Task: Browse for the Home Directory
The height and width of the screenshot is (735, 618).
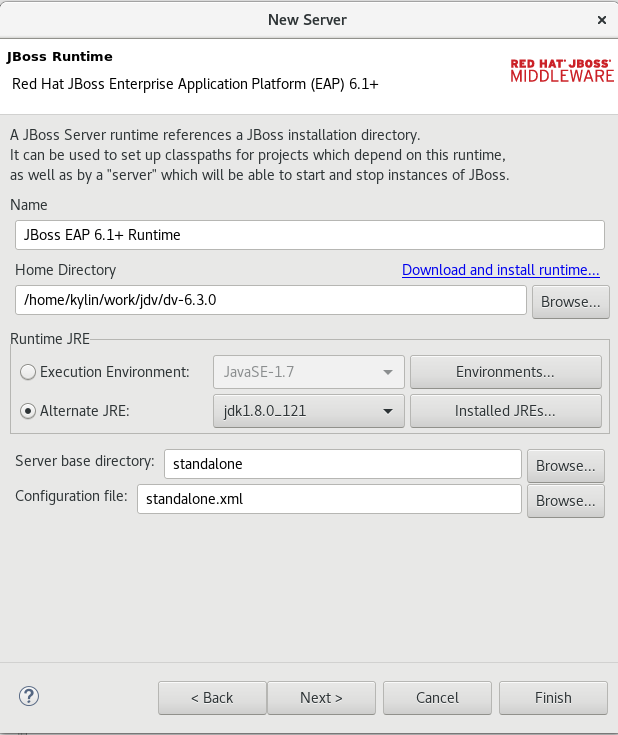Action: pos(571,302)
